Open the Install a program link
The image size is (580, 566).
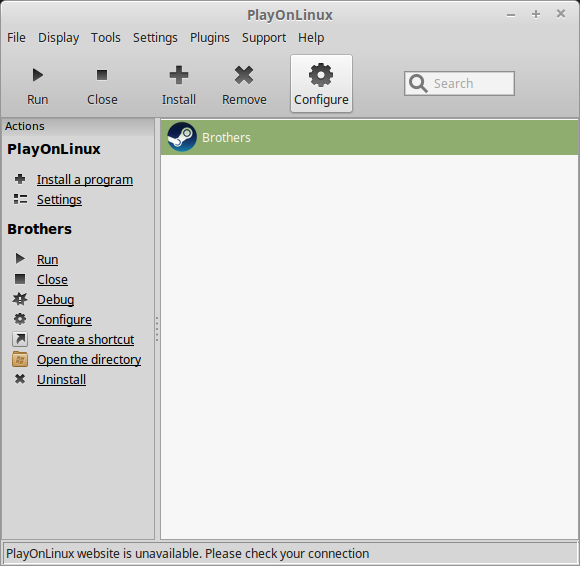coord(85,180)
